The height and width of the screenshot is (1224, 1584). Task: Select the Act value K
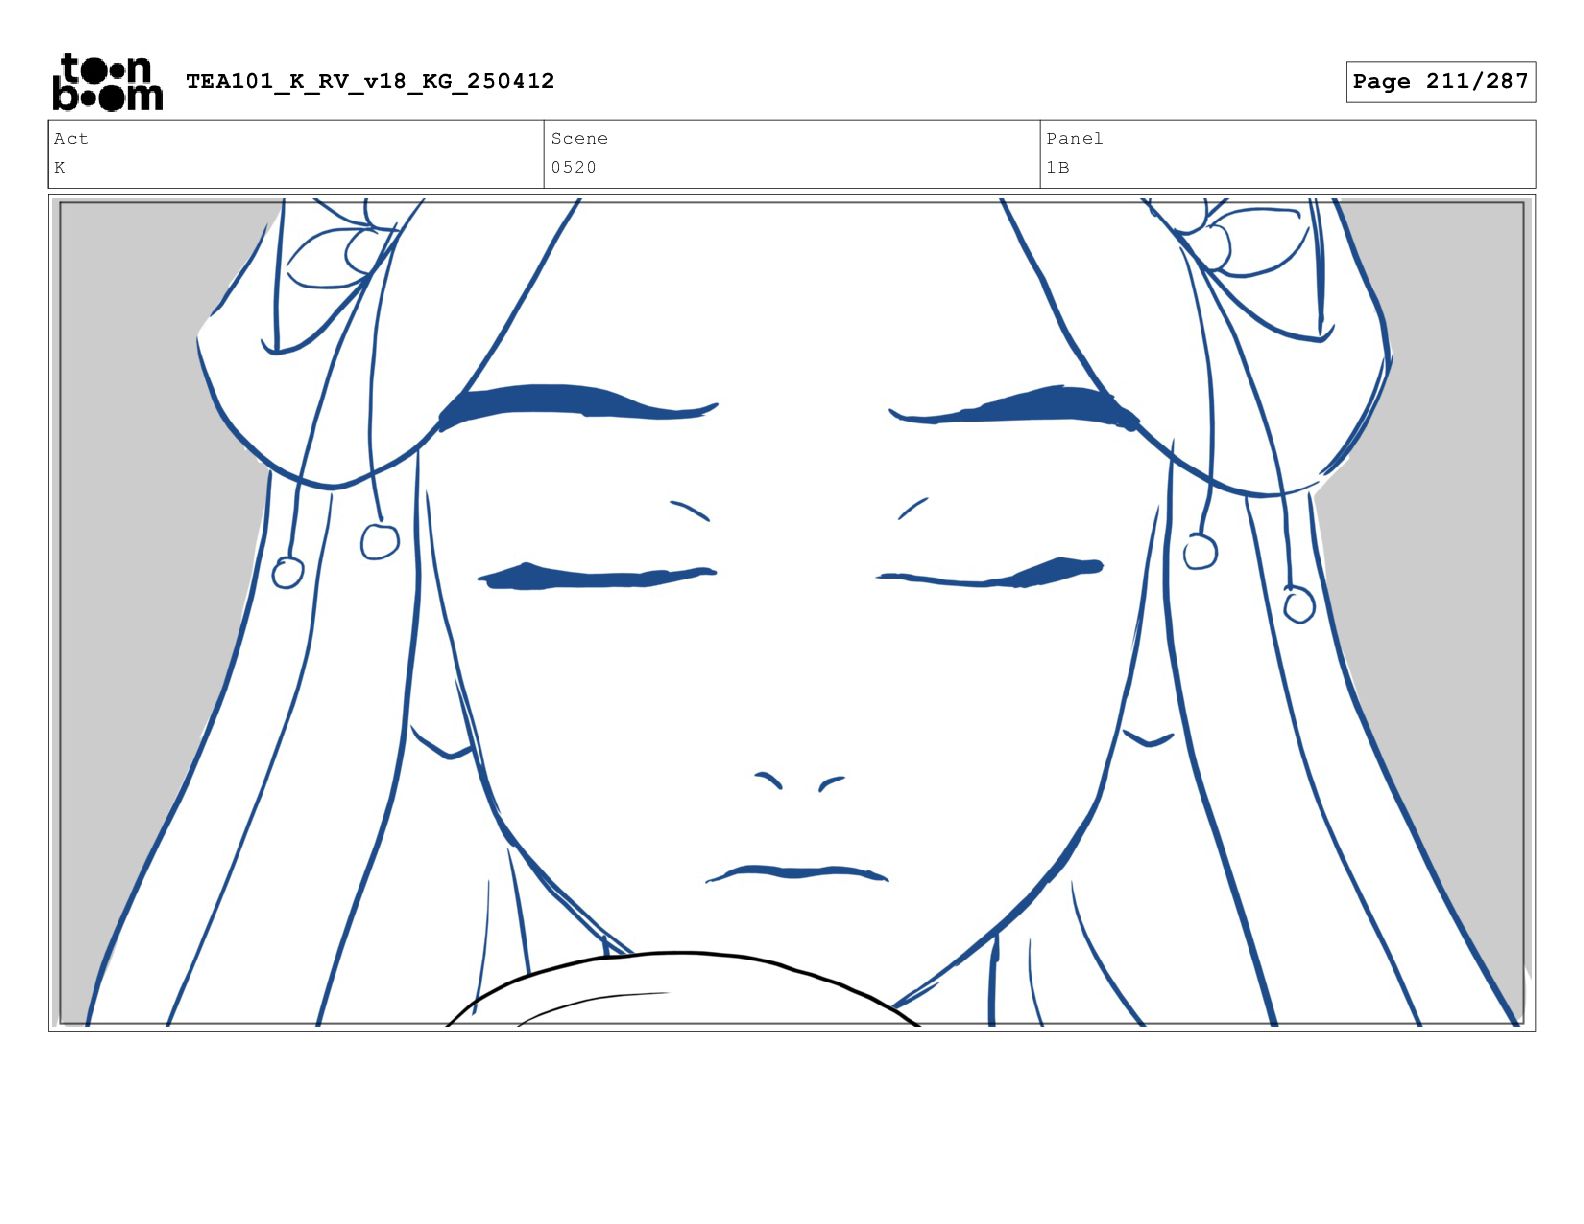coord(60,168)
